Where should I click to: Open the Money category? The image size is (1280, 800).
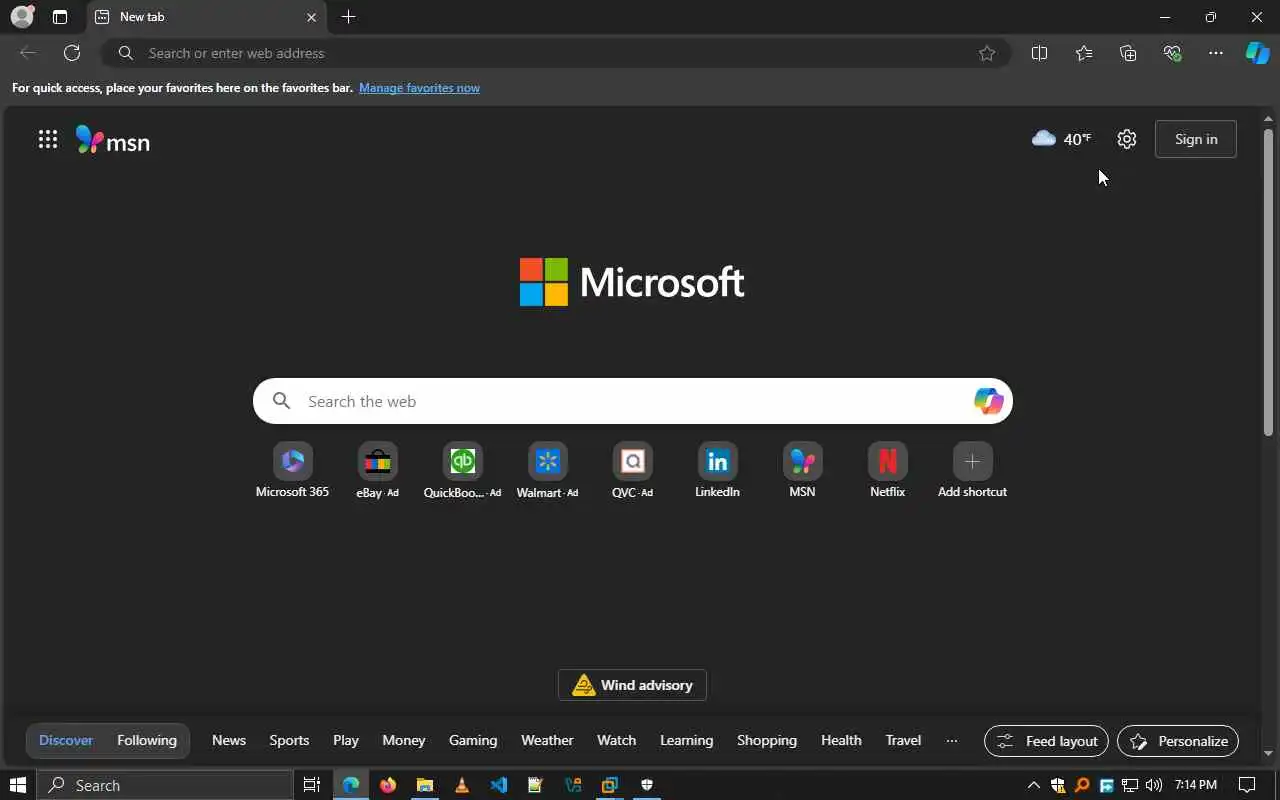[404, 740]
